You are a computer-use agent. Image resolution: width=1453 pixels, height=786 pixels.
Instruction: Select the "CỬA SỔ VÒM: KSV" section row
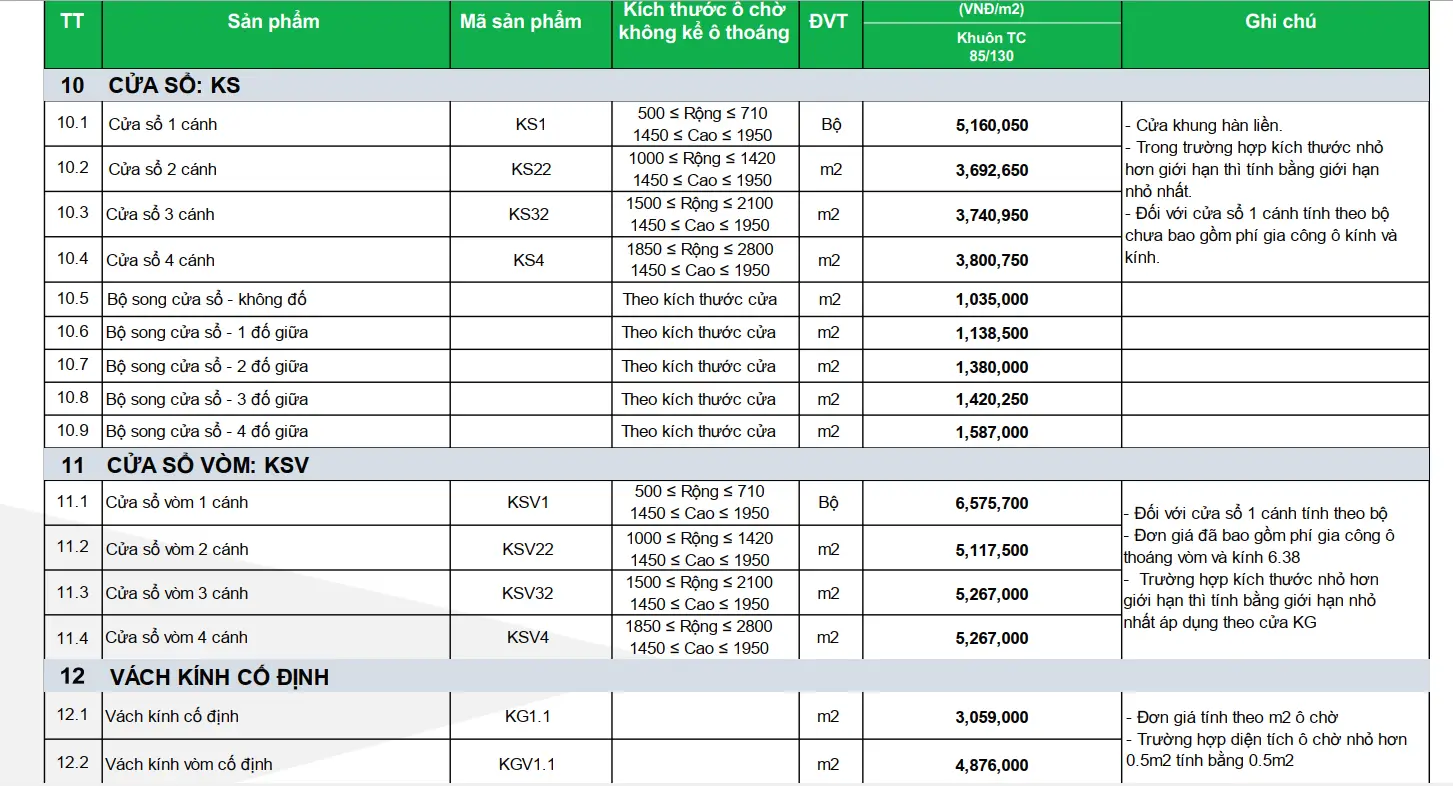point(208,466)
